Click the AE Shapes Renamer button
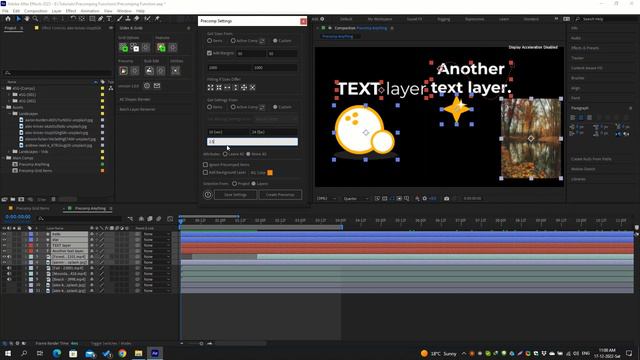This screenshot has height=360, width=640. [x=135, y=99]
